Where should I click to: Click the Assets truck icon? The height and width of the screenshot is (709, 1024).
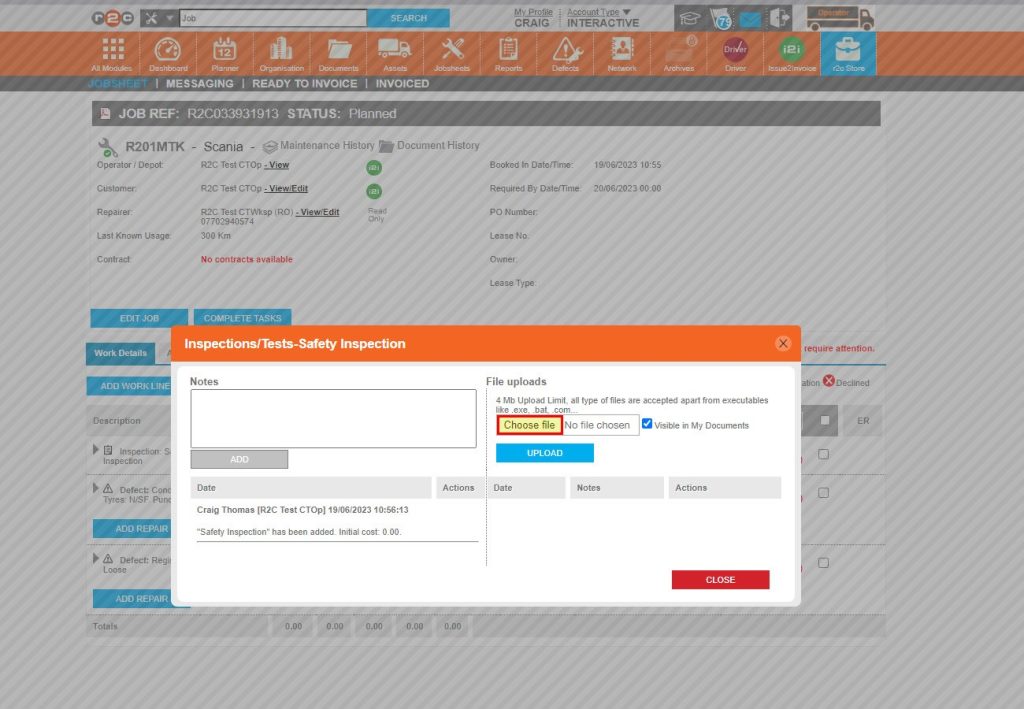pyautogui.click(x=395, y=52)
